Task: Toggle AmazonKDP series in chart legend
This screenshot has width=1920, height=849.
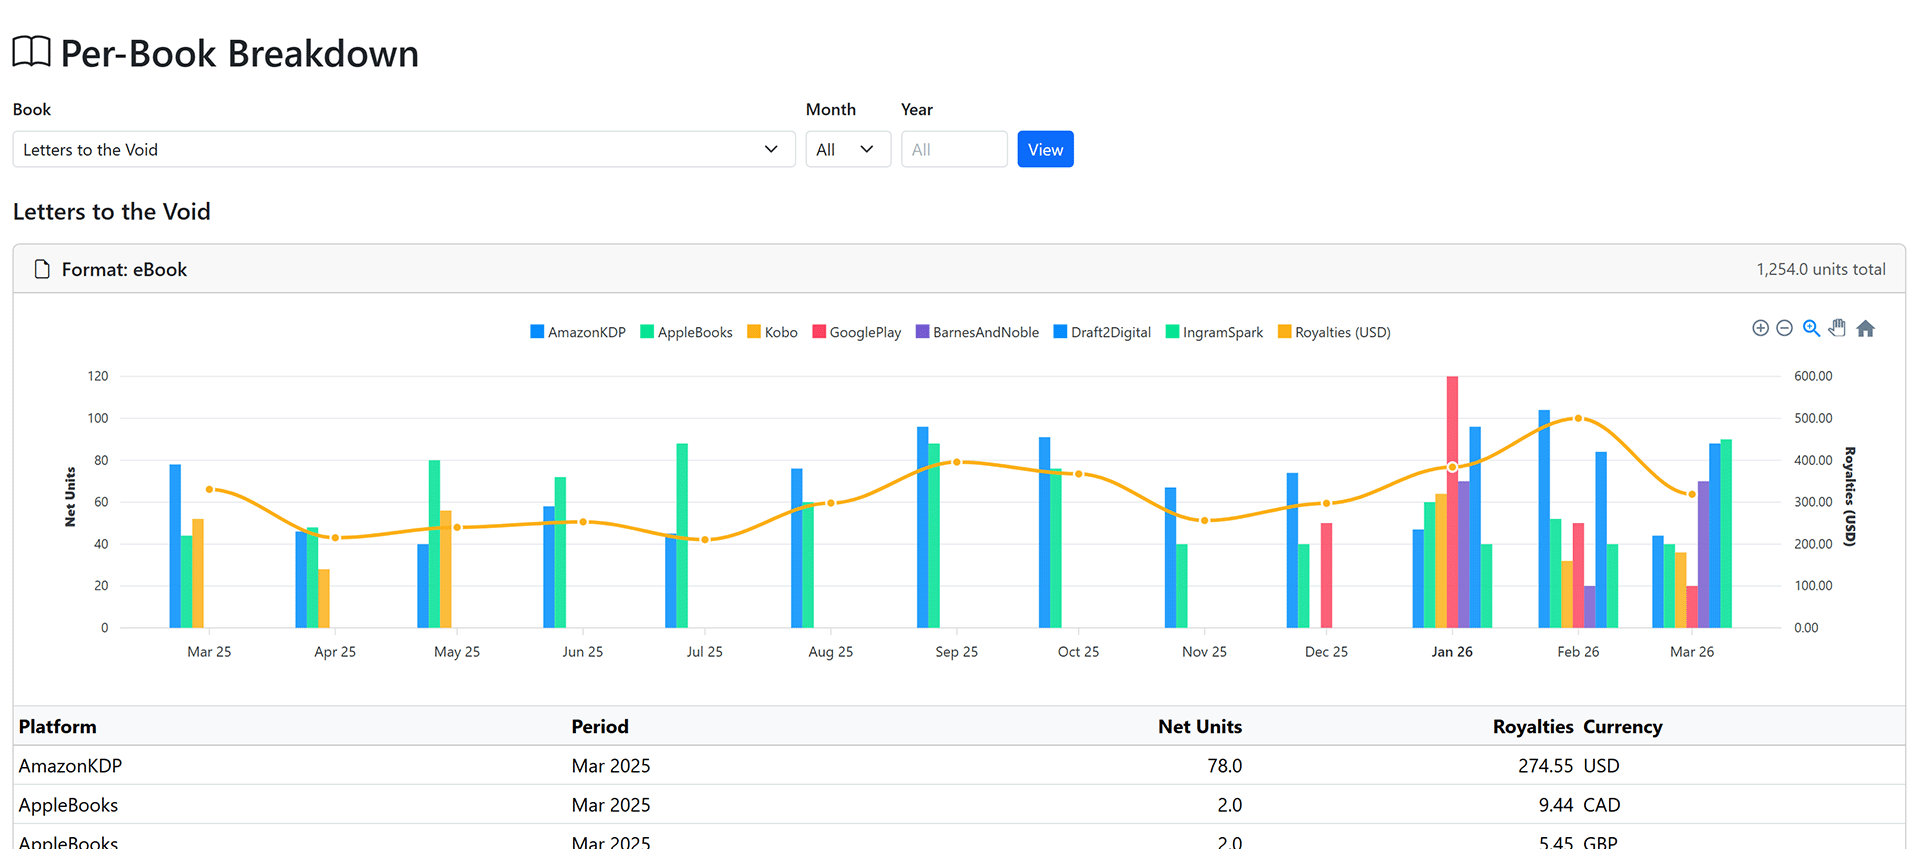Action: pyautogui.click(x=578, y=332)
